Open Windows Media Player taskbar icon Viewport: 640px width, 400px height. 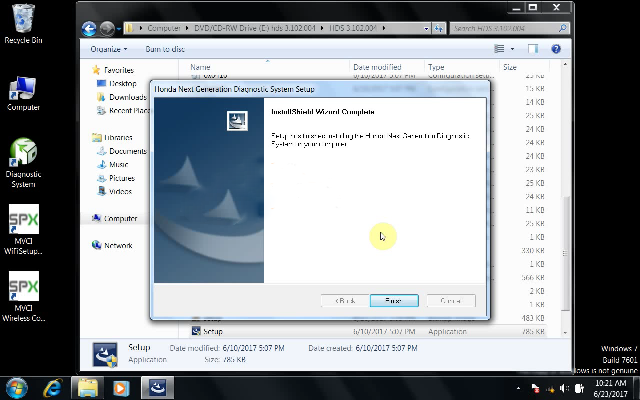tap(121, 388)
